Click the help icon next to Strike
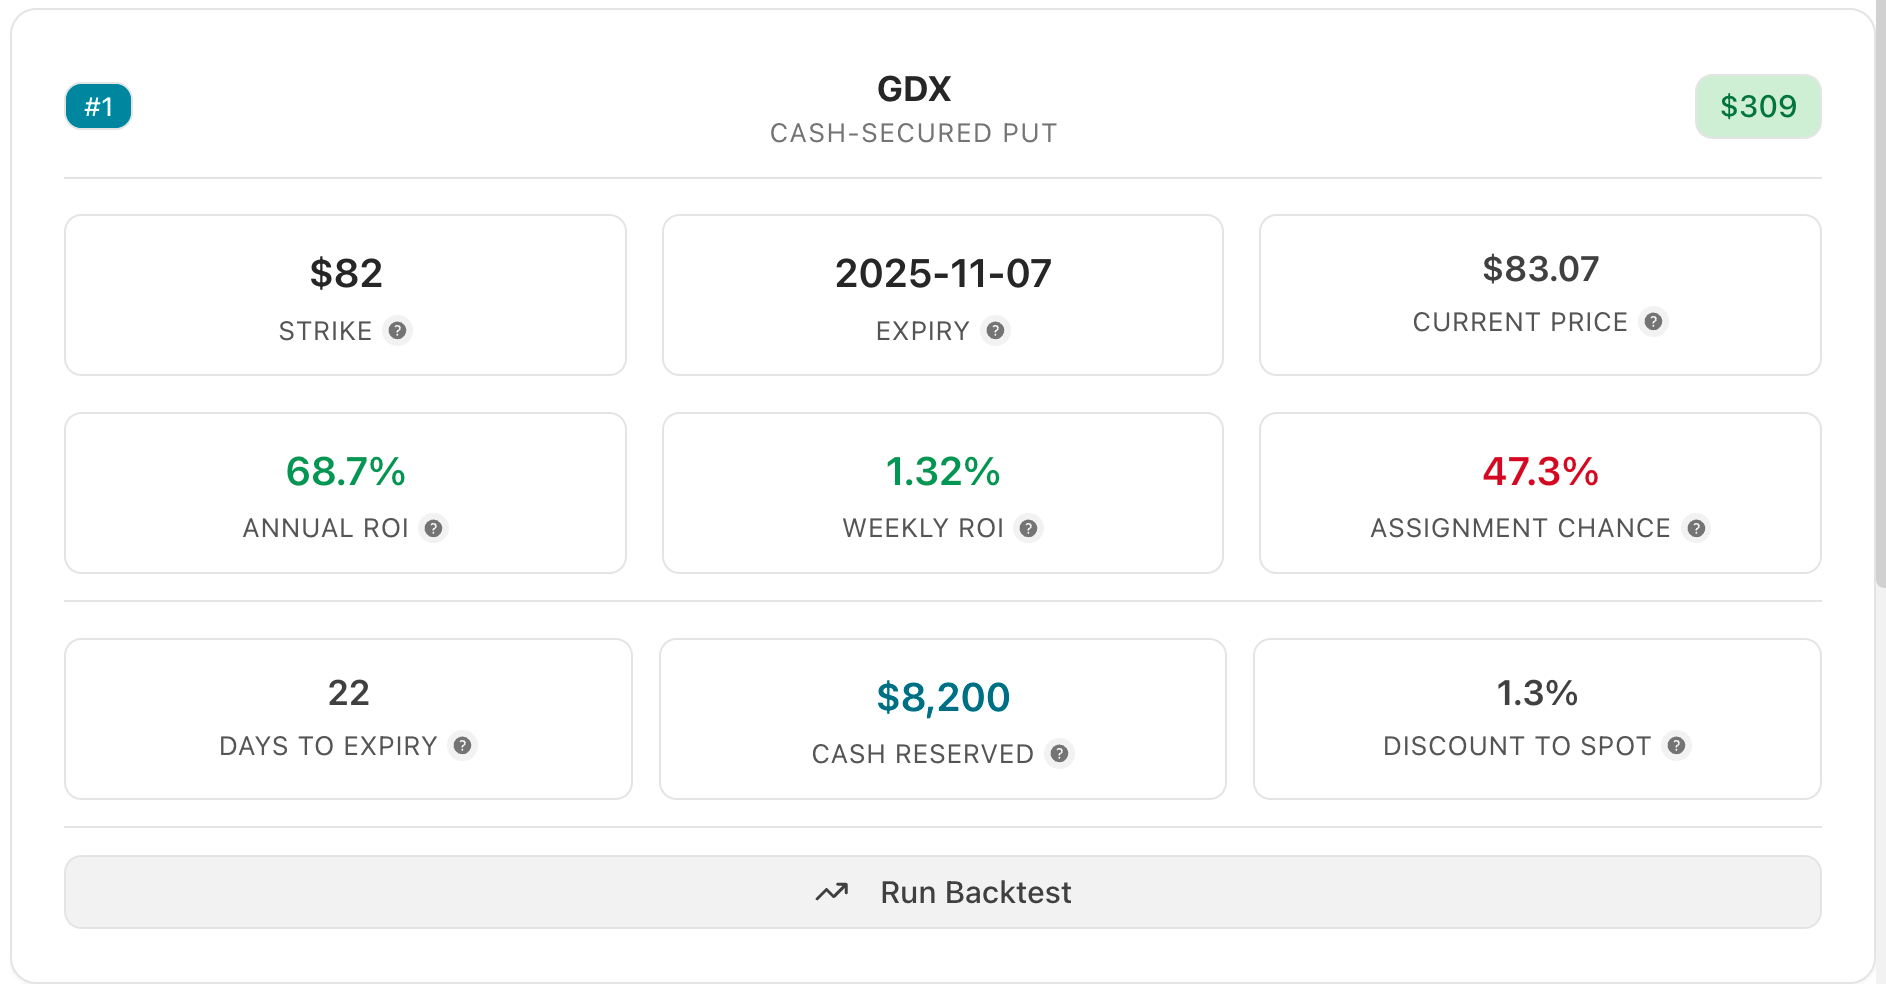Screen dimensions: 1886x984 click(398, 330)
